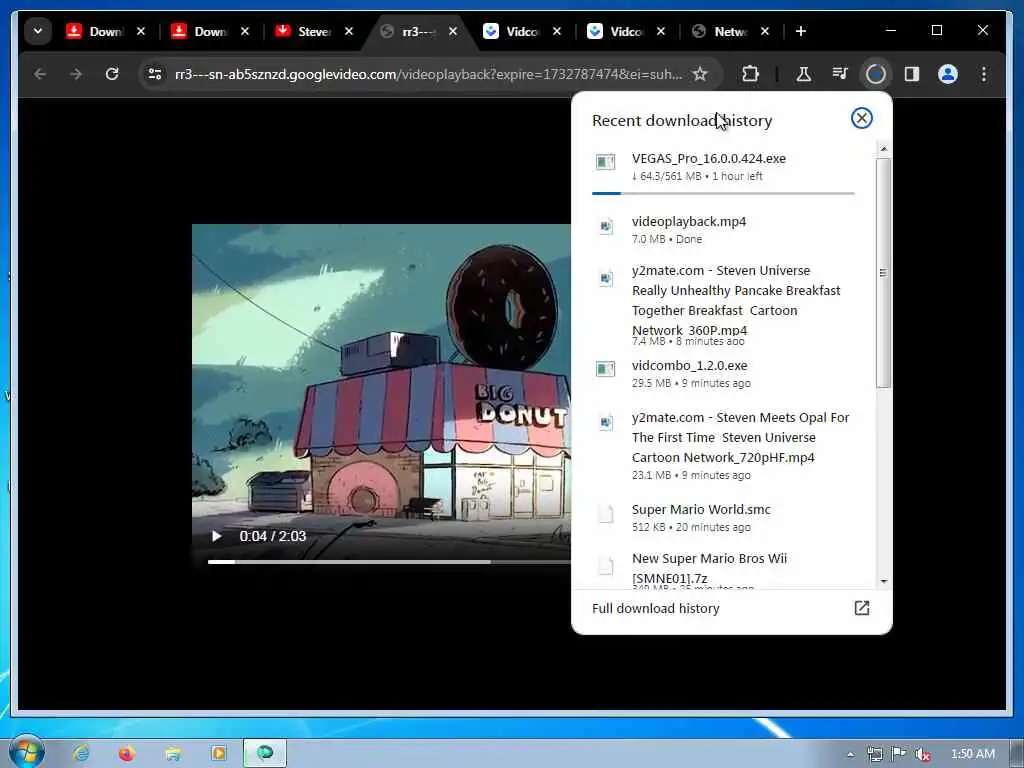This screenshot has height=768, width=1024.
Task: Open Super Mario World.smc download
Action: (724, 517)
